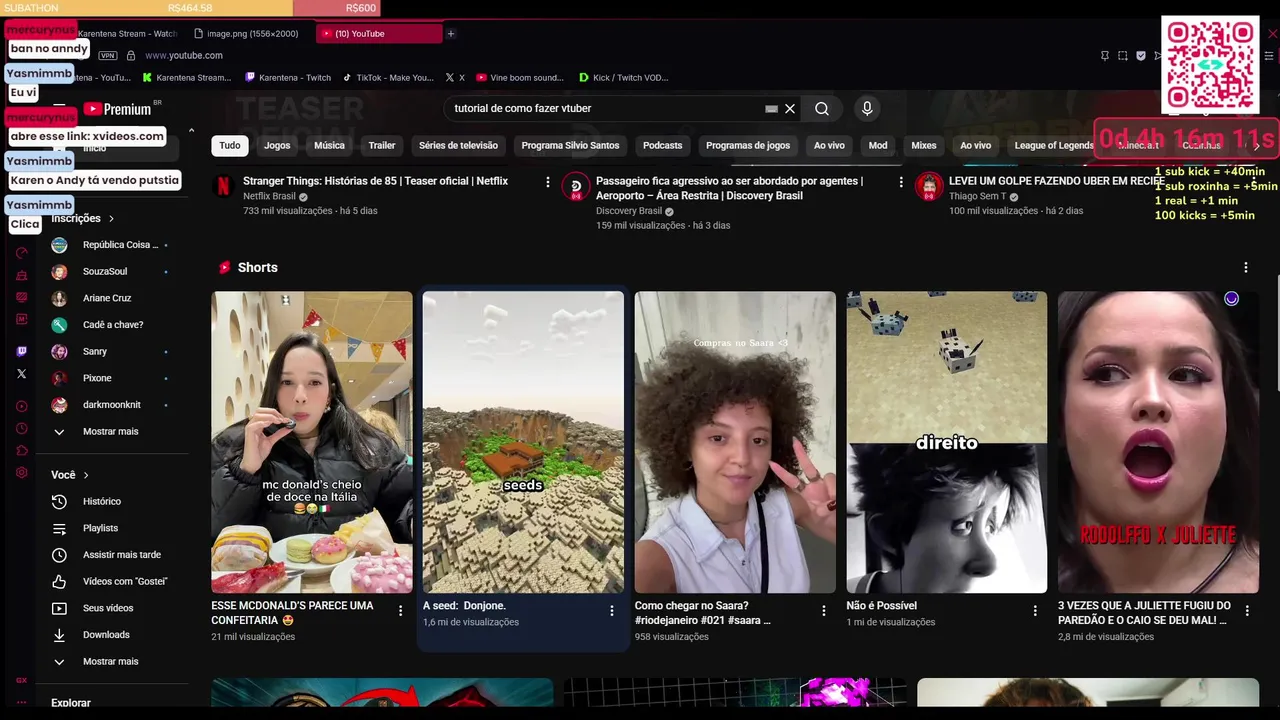Open options menu for Stranger Things video
Image resolution: width=1280 pixels, height=720 pixels.
(x=547, y=182)
